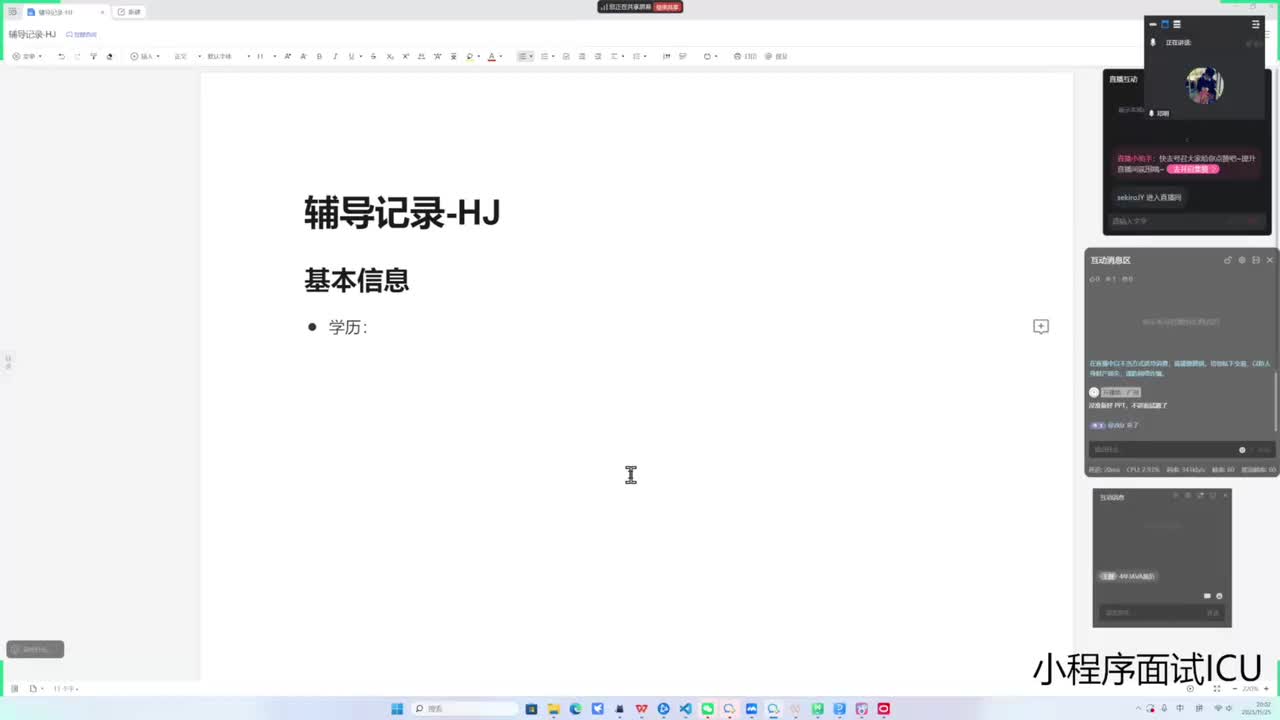Screen dimensions: 1280x720
Task: Open the font size dropdown
Action: coord(265,56)
